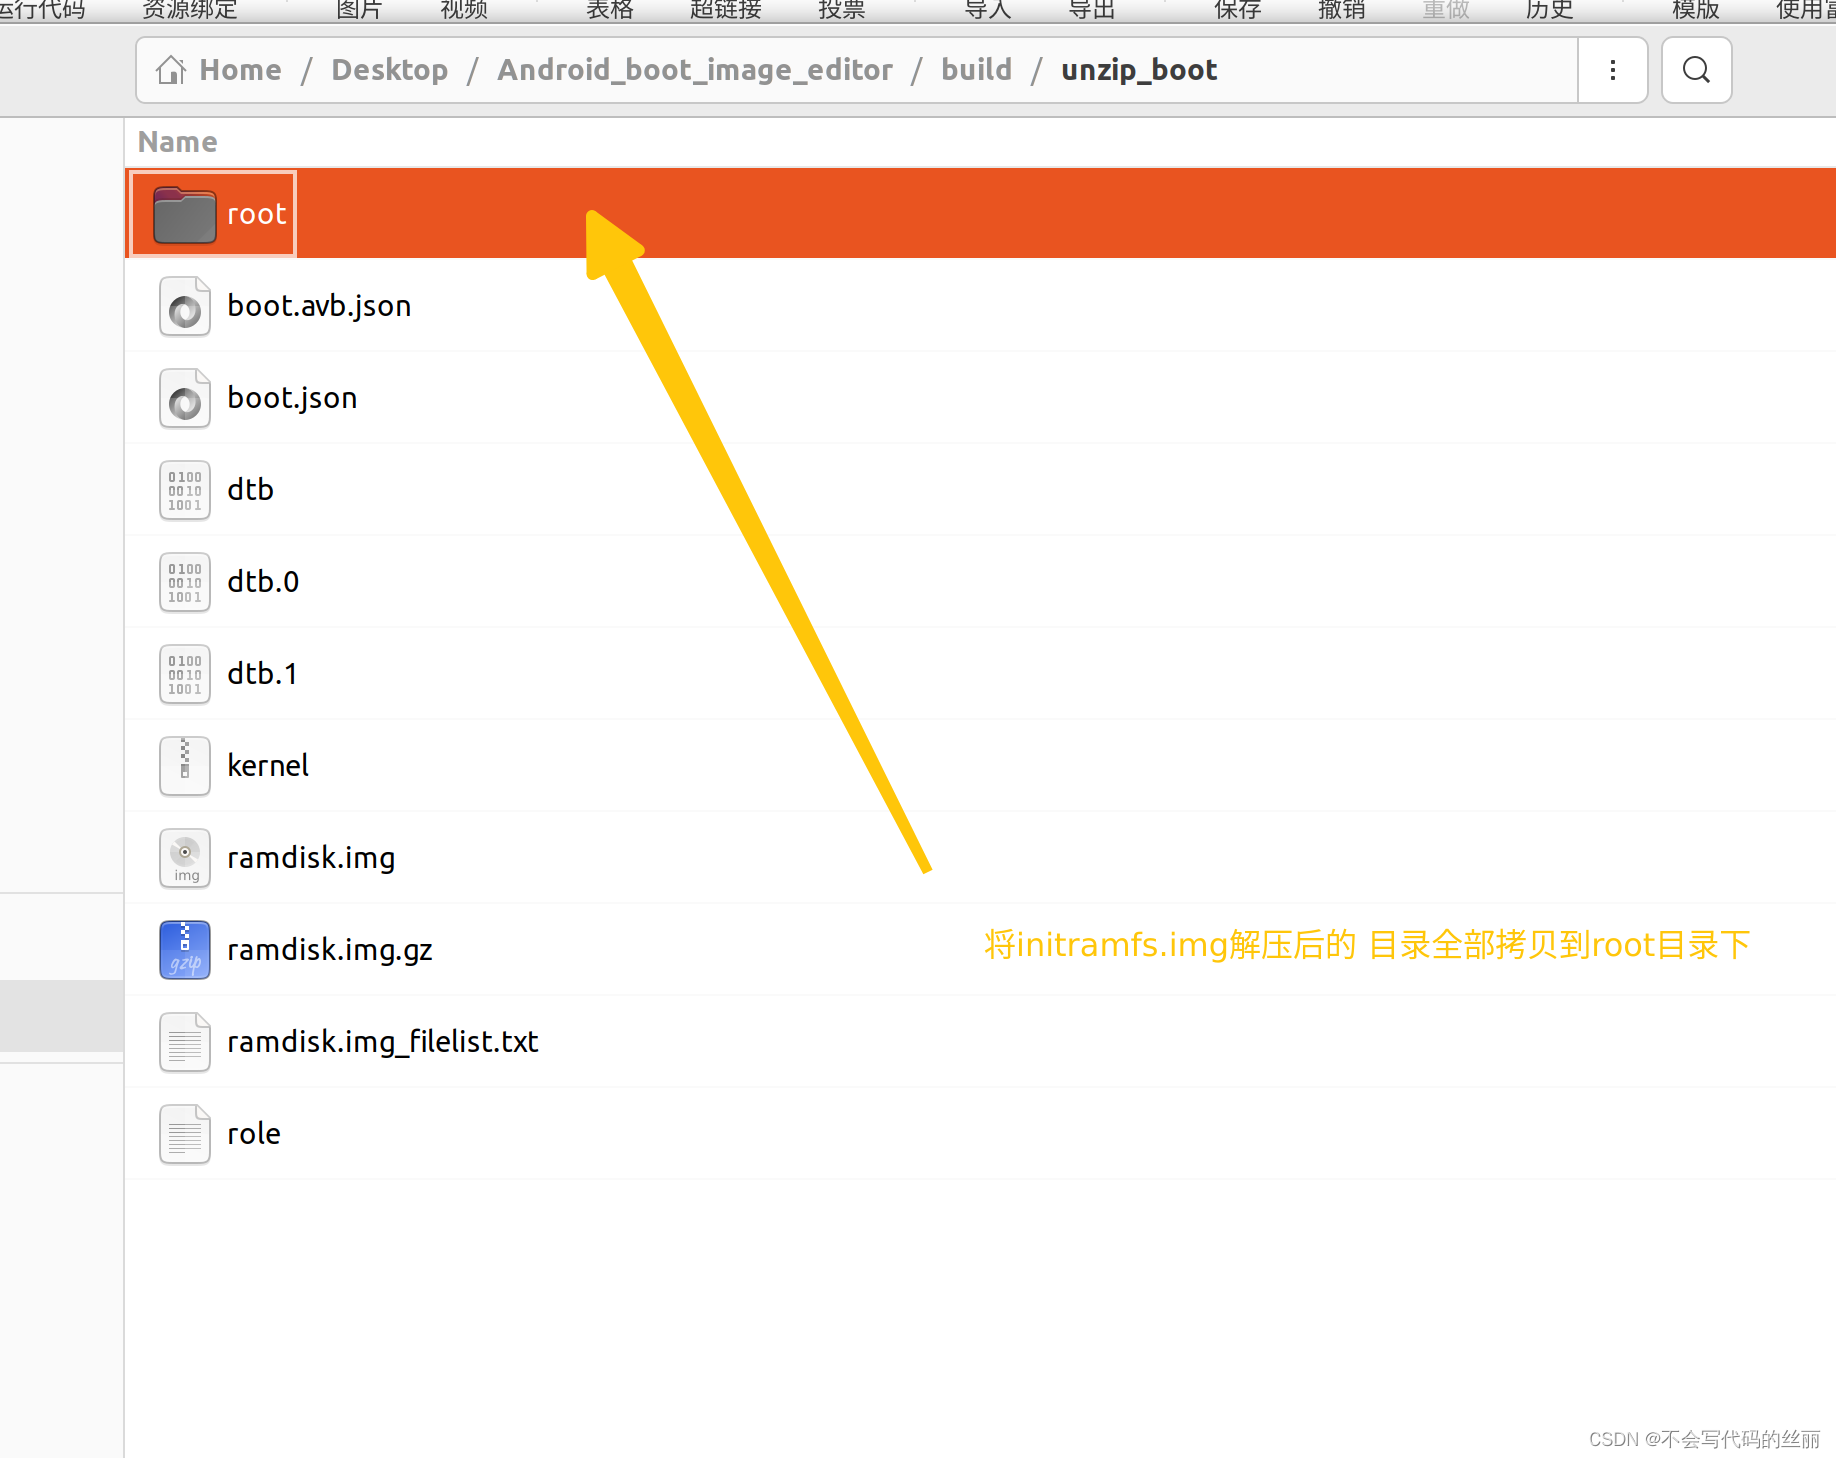Select the boot.json file icon
Viewport: 1836px width, 1458px height.
coord(185,398)
